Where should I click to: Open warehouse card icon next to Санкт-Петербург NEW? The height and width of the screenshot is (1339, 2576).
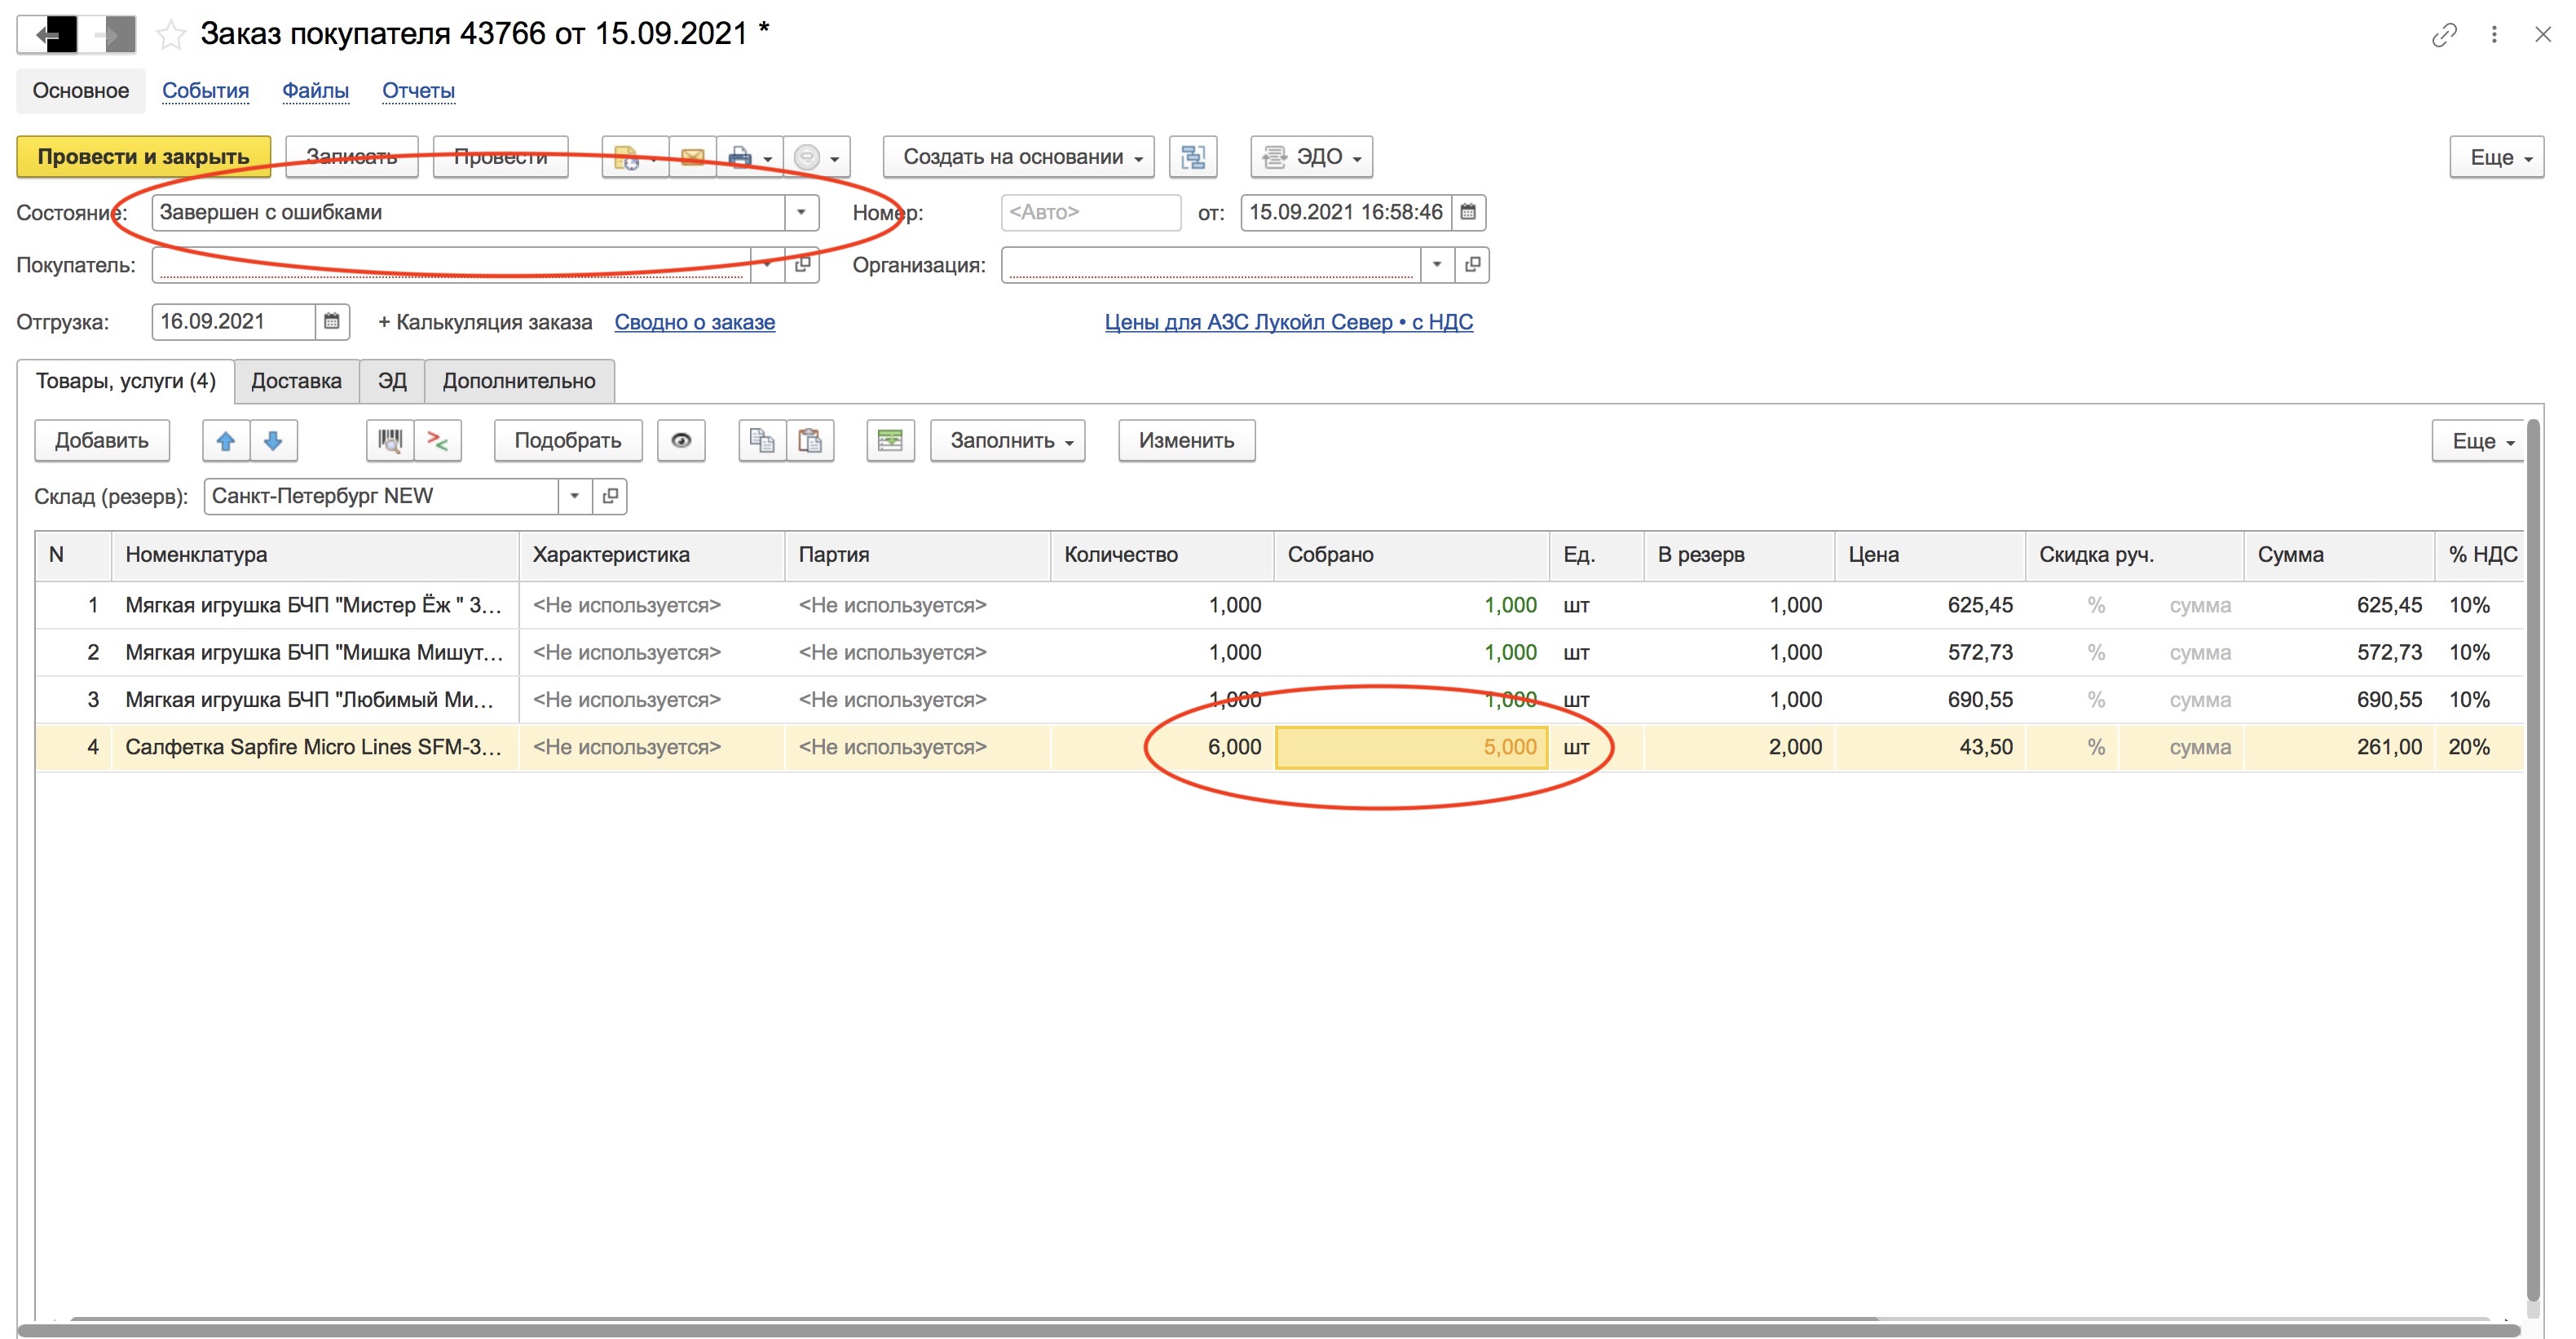point(610,496)
